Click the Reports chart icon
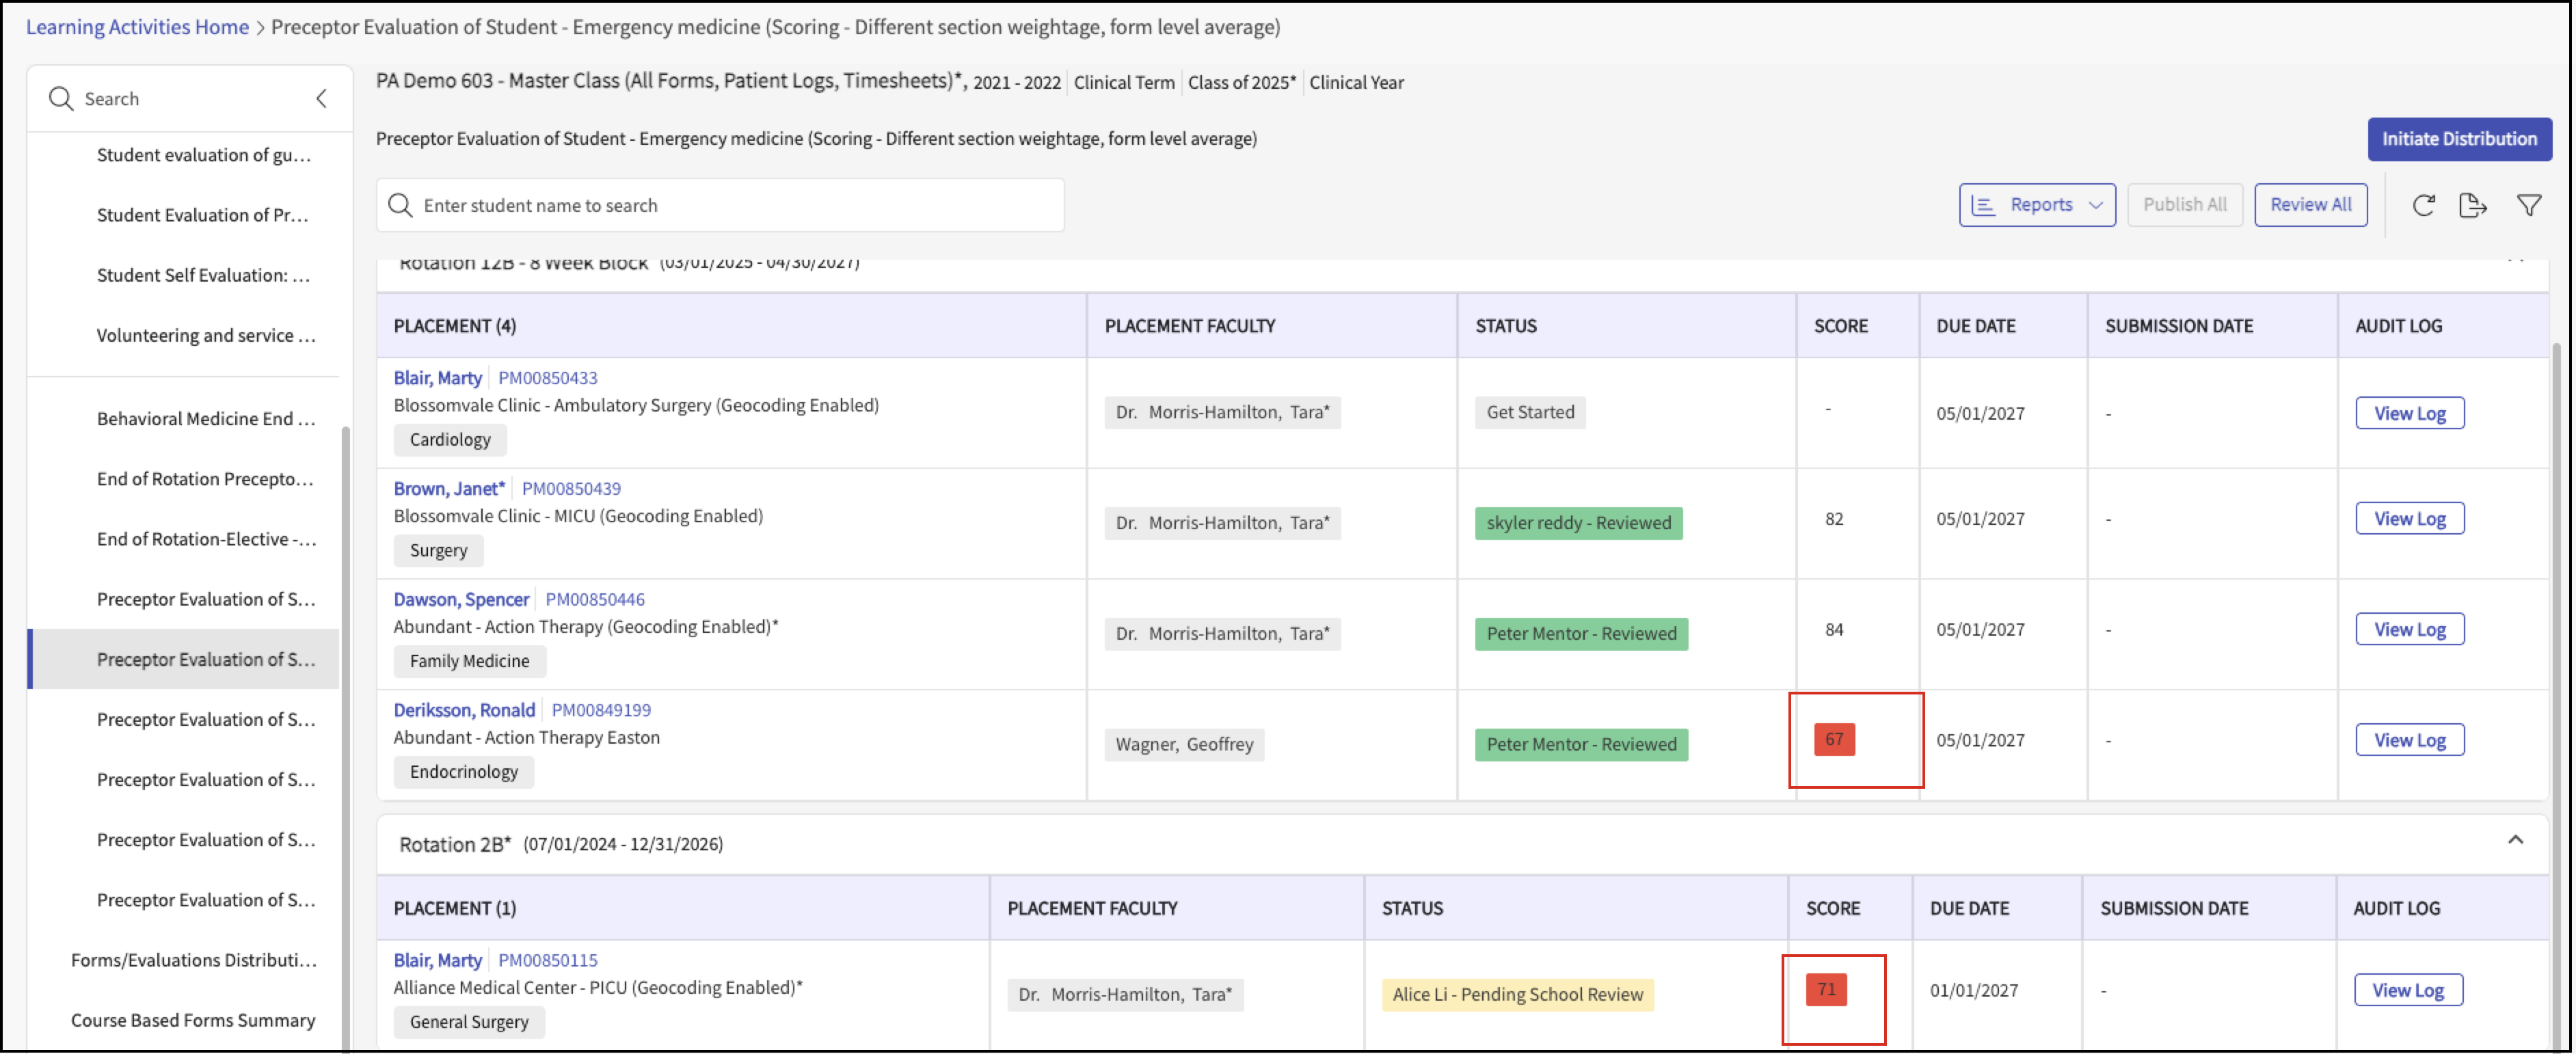Image resolution: width=2576 pixels, height=1054 pixels. coord(1984,205)
